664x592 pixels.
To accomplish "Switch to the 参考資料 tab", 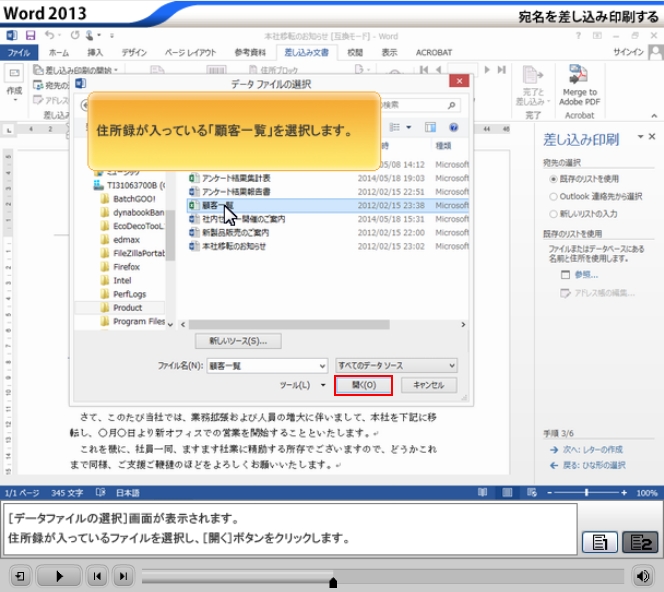I will (250, 53).
